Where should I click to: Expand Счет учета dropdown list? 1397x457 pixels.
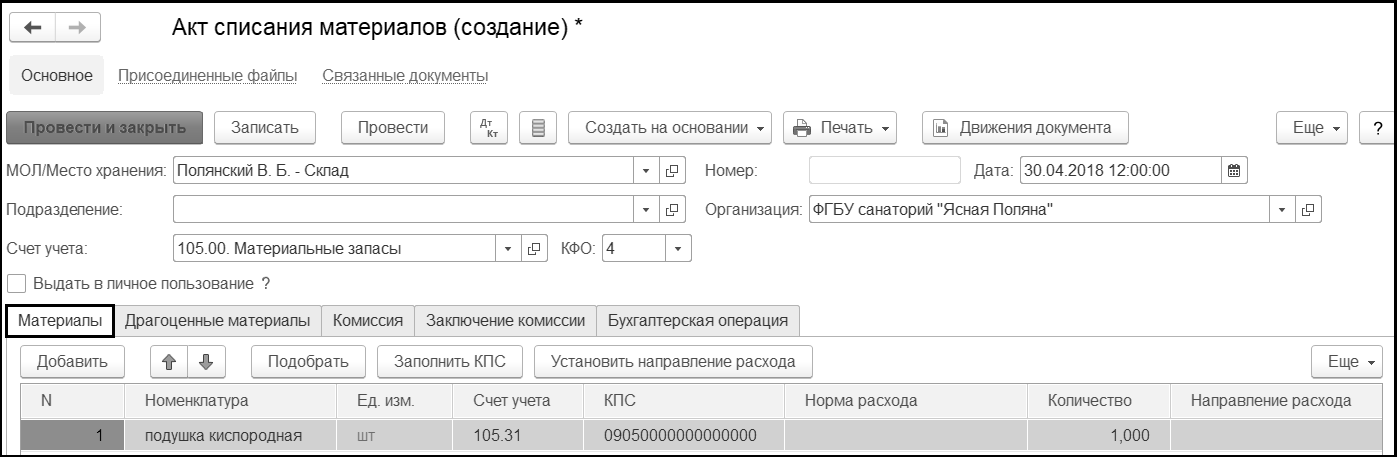[x=508, y=249]
